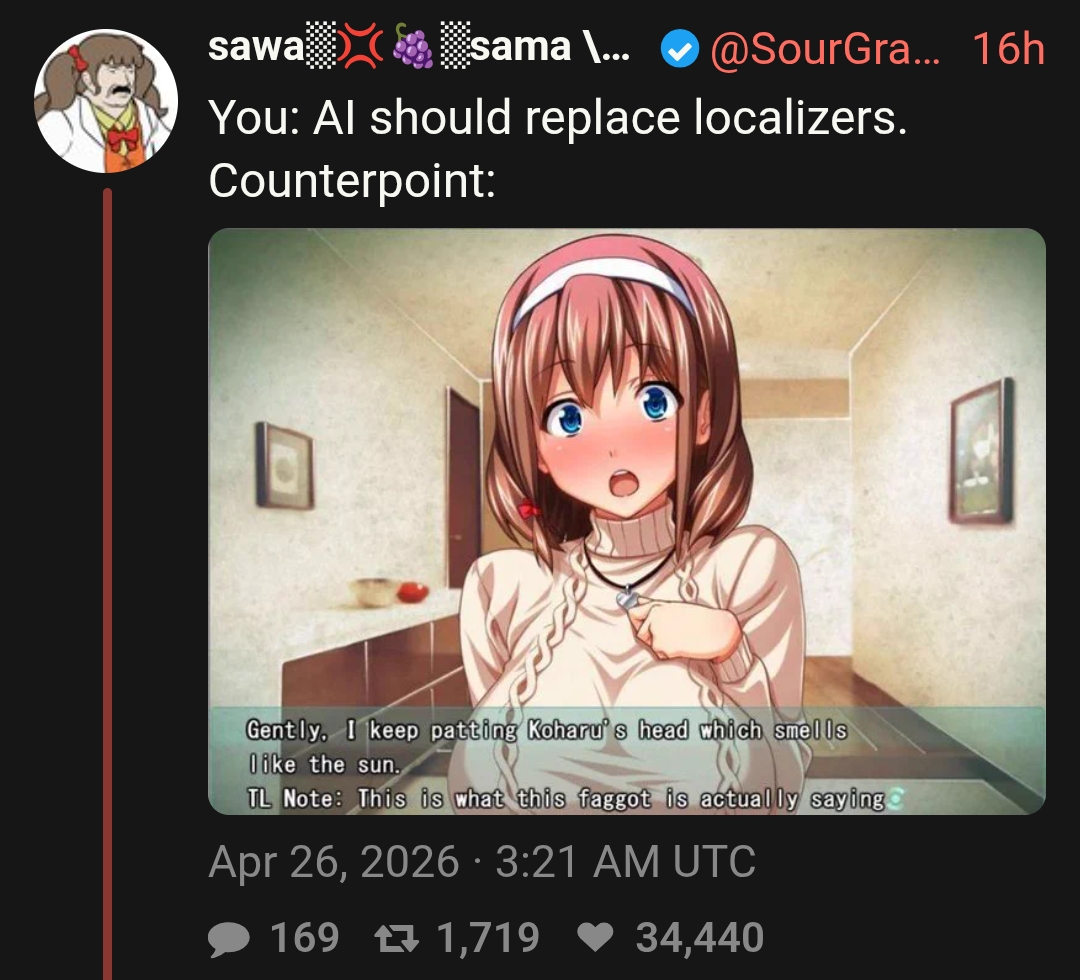View the 34,440 likes count
Screen dimensions: 1080x980
pos(700,938)
